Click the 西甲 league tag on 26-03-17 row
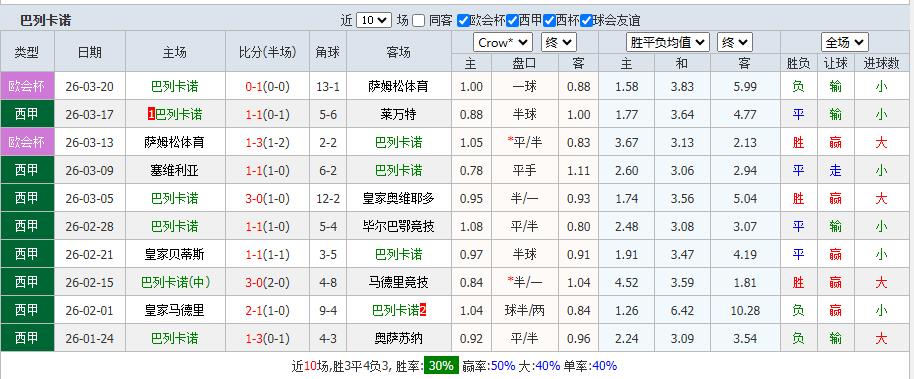The width and height of the screenshot is (914, 379). point(27,114)
